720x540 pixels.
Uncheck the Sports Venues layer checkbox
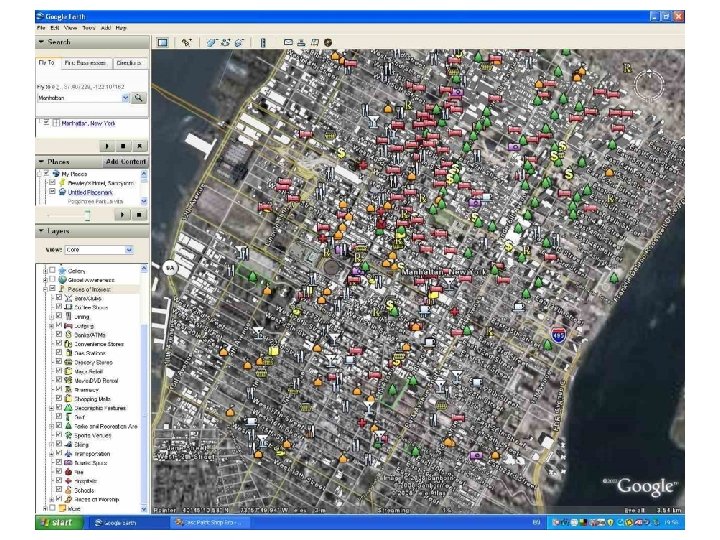(59, 435)
